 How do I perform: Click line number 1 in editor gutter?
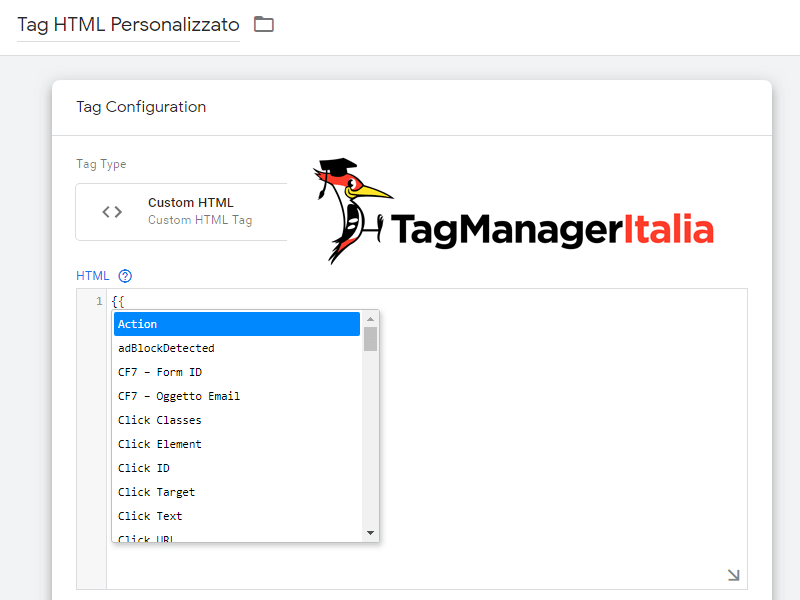(99, 301)
